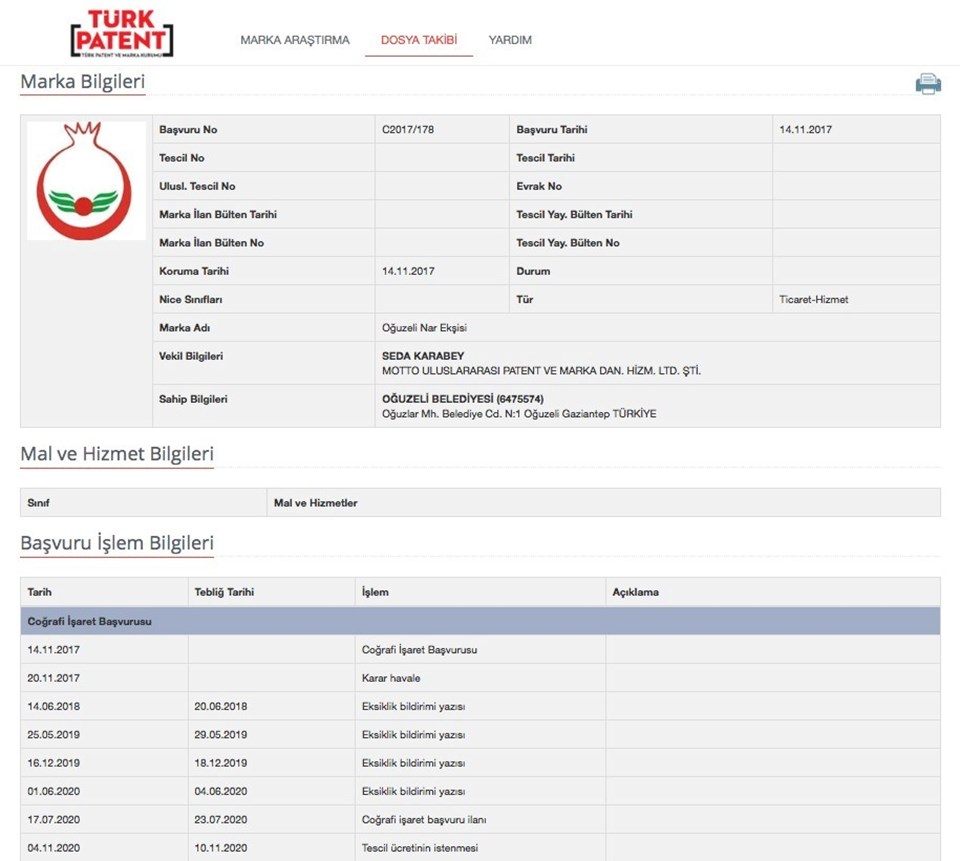
Task: Click the 14.11.2017 Coğrafi İşaret Başvurusu entry
Action: click(x=419, y=650)
